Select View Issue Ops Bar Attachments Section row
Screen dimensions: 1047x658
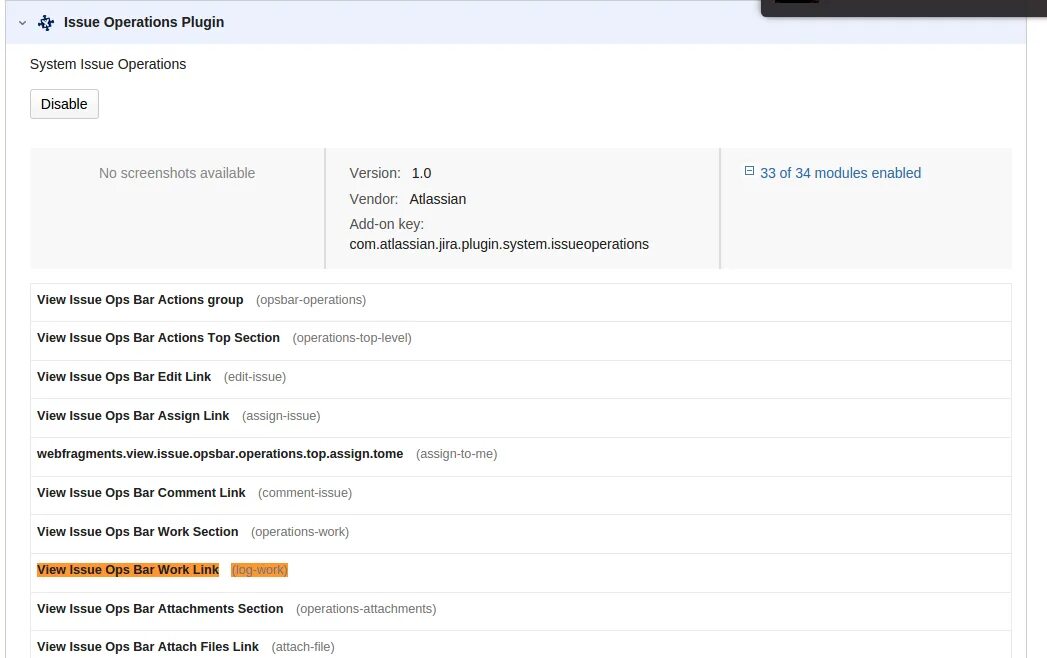point(521,609)
